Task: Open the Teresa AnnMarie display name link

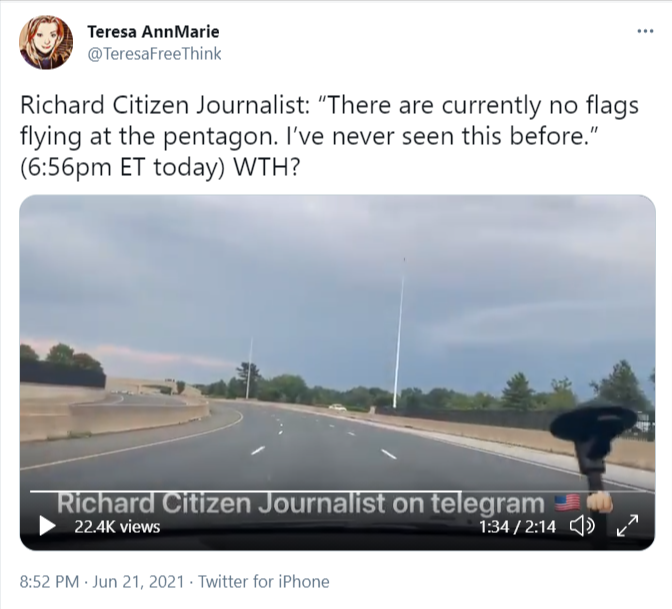Action: [153, 32]
